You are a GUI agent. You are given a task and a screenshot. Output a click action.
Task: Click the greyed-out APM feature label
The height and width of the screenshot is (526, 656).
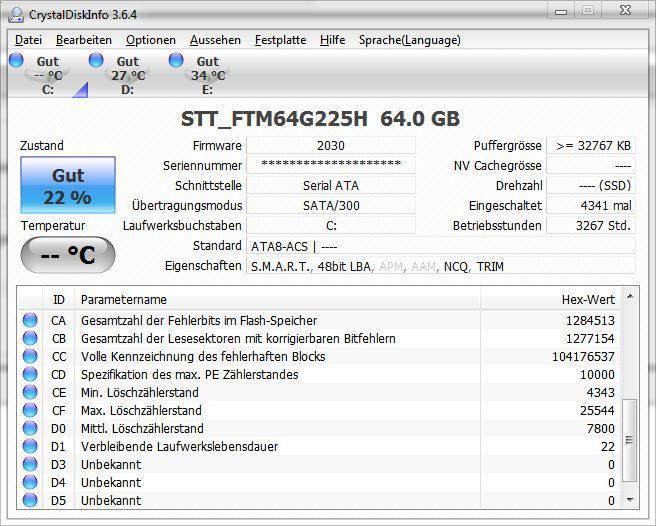[x=391, y=267]
